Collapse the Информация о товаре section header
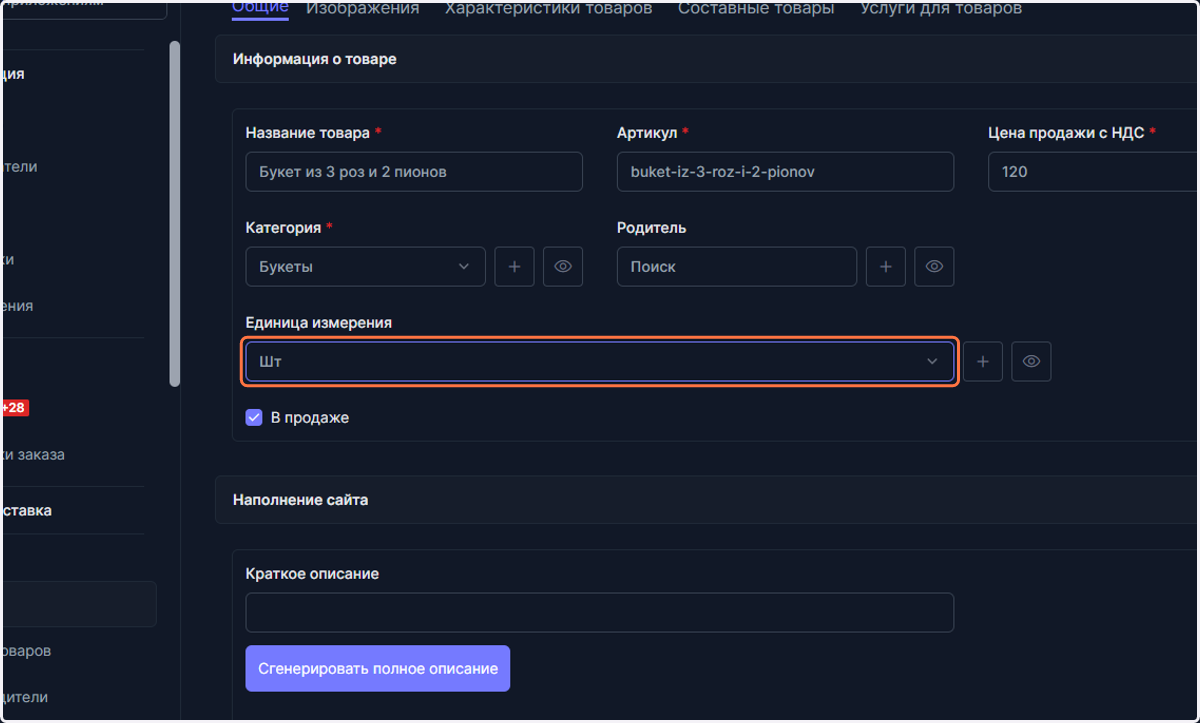Viewport: 1200px width, 723px height. 707,59
